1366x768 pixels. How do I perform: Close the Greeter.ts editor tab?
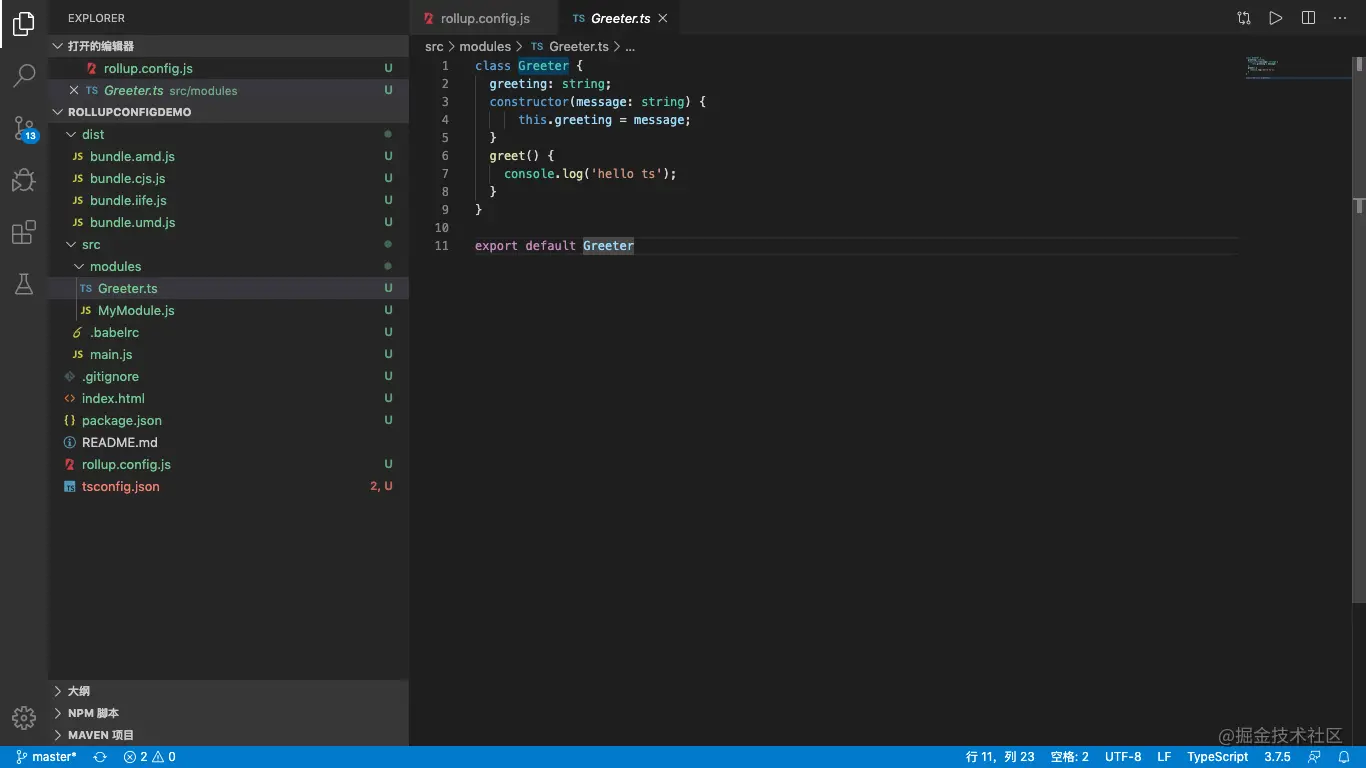pyautogui.click(x=663, y=18)
